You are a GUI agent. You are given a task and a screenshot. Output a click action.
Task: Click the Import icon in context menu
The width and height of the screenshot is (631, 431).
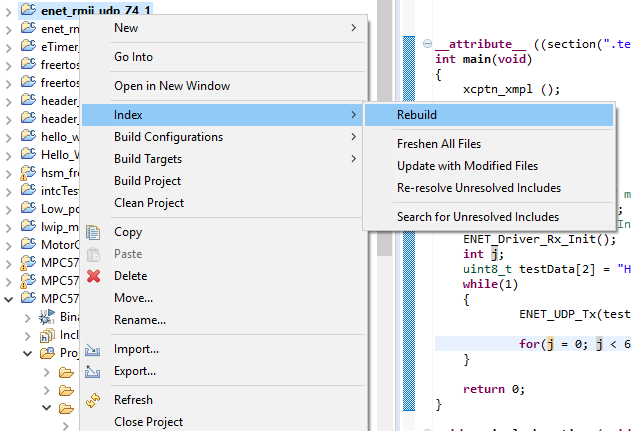[93, 350]
